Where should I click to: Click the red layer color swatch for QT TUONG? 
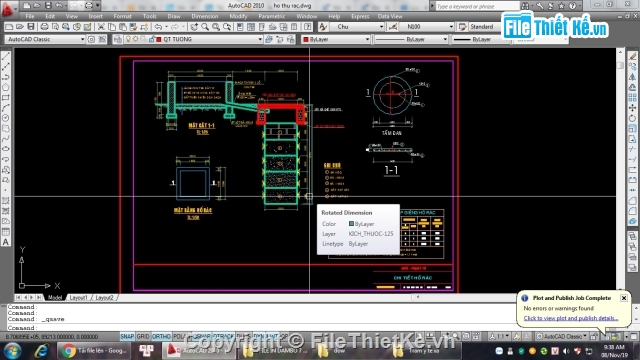[x=159, y=39]
